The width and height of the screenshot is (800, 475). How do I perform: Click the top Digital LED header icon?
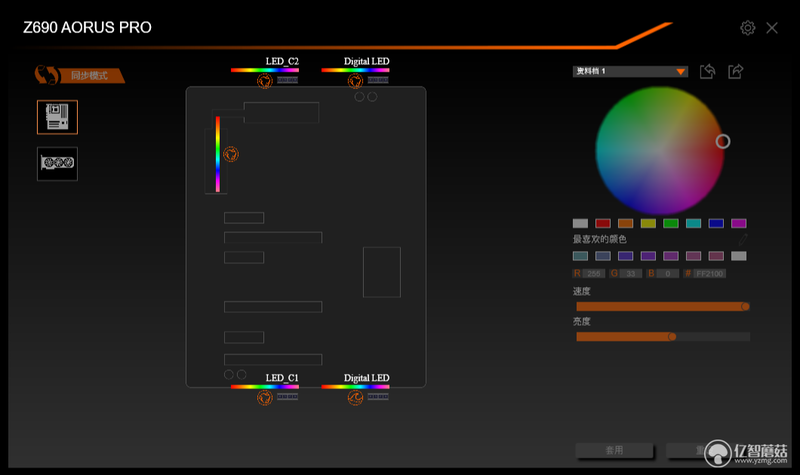pos(355,81)
